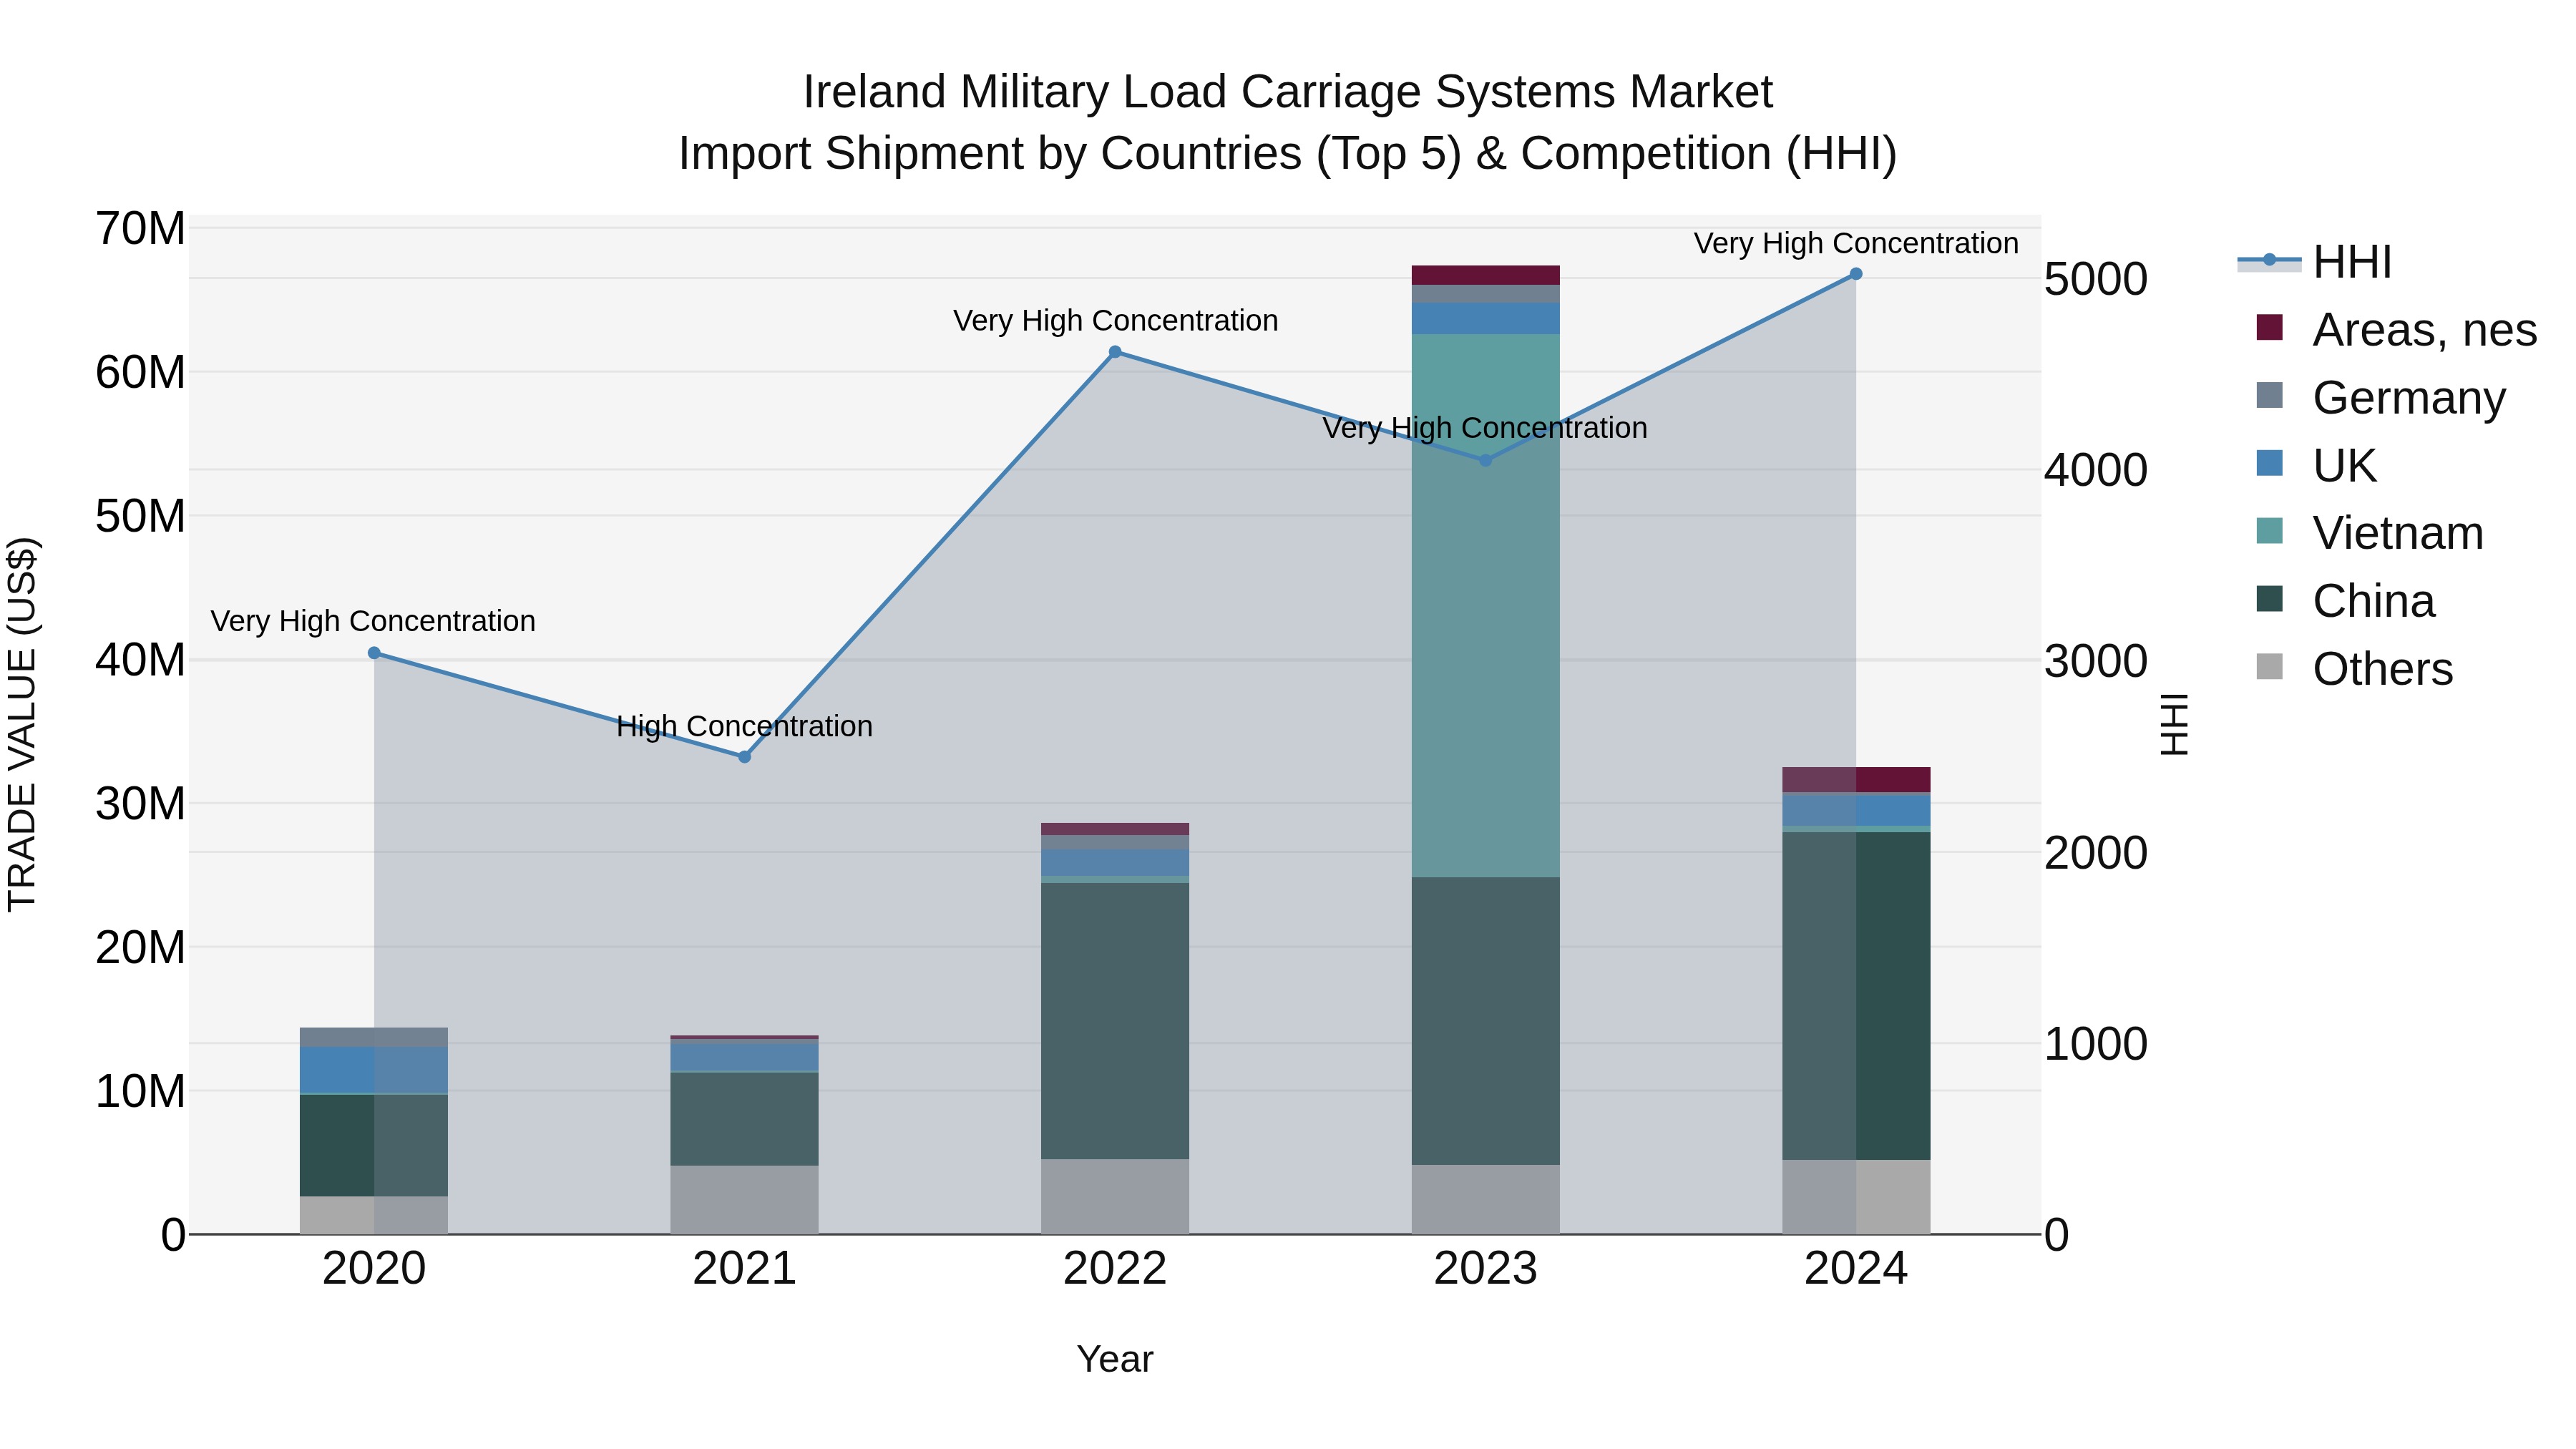This screenshot has width=2576, height=1449.
Task: Select China segment of the 2020 bar
Action: point(374,1146)
